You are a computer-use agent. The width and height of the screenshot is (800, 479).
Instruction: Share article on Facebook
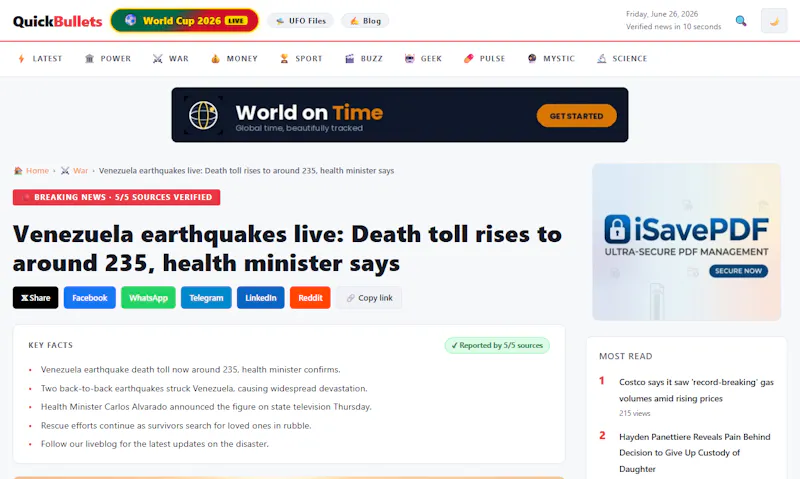tap(90, 297)
